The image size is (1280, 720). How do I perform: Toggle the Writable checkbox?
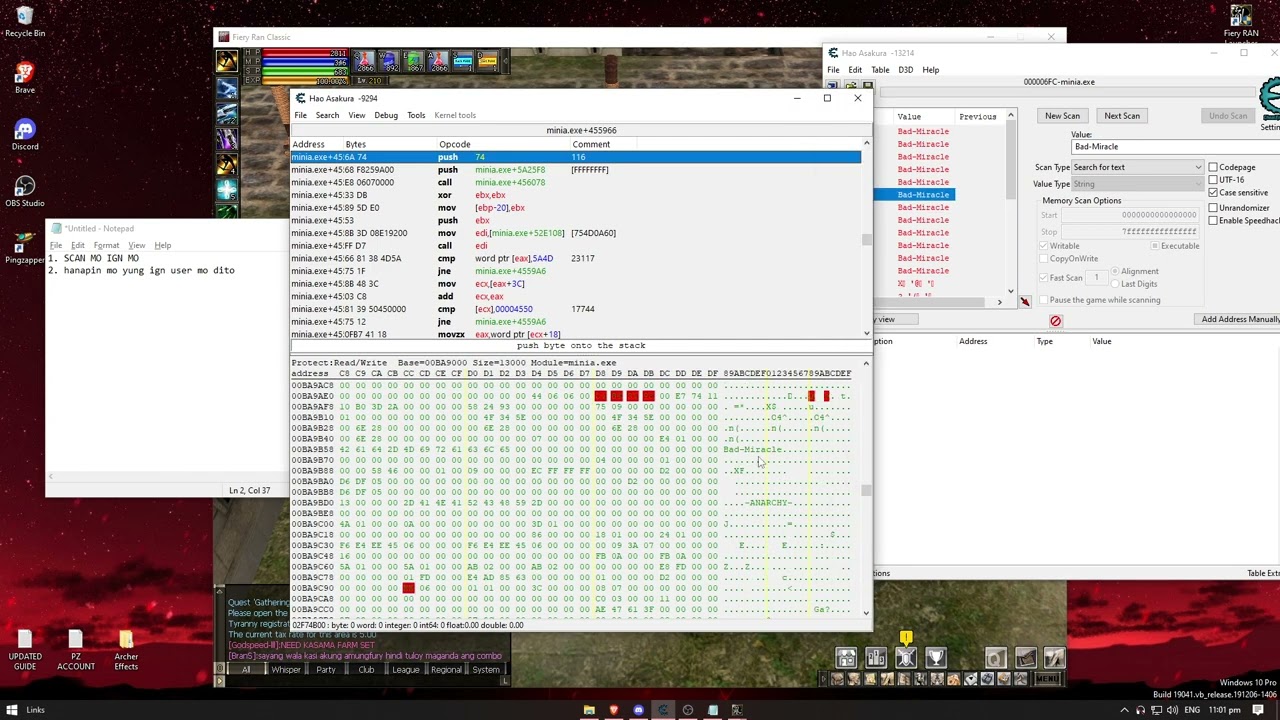tap(1043, 246)
